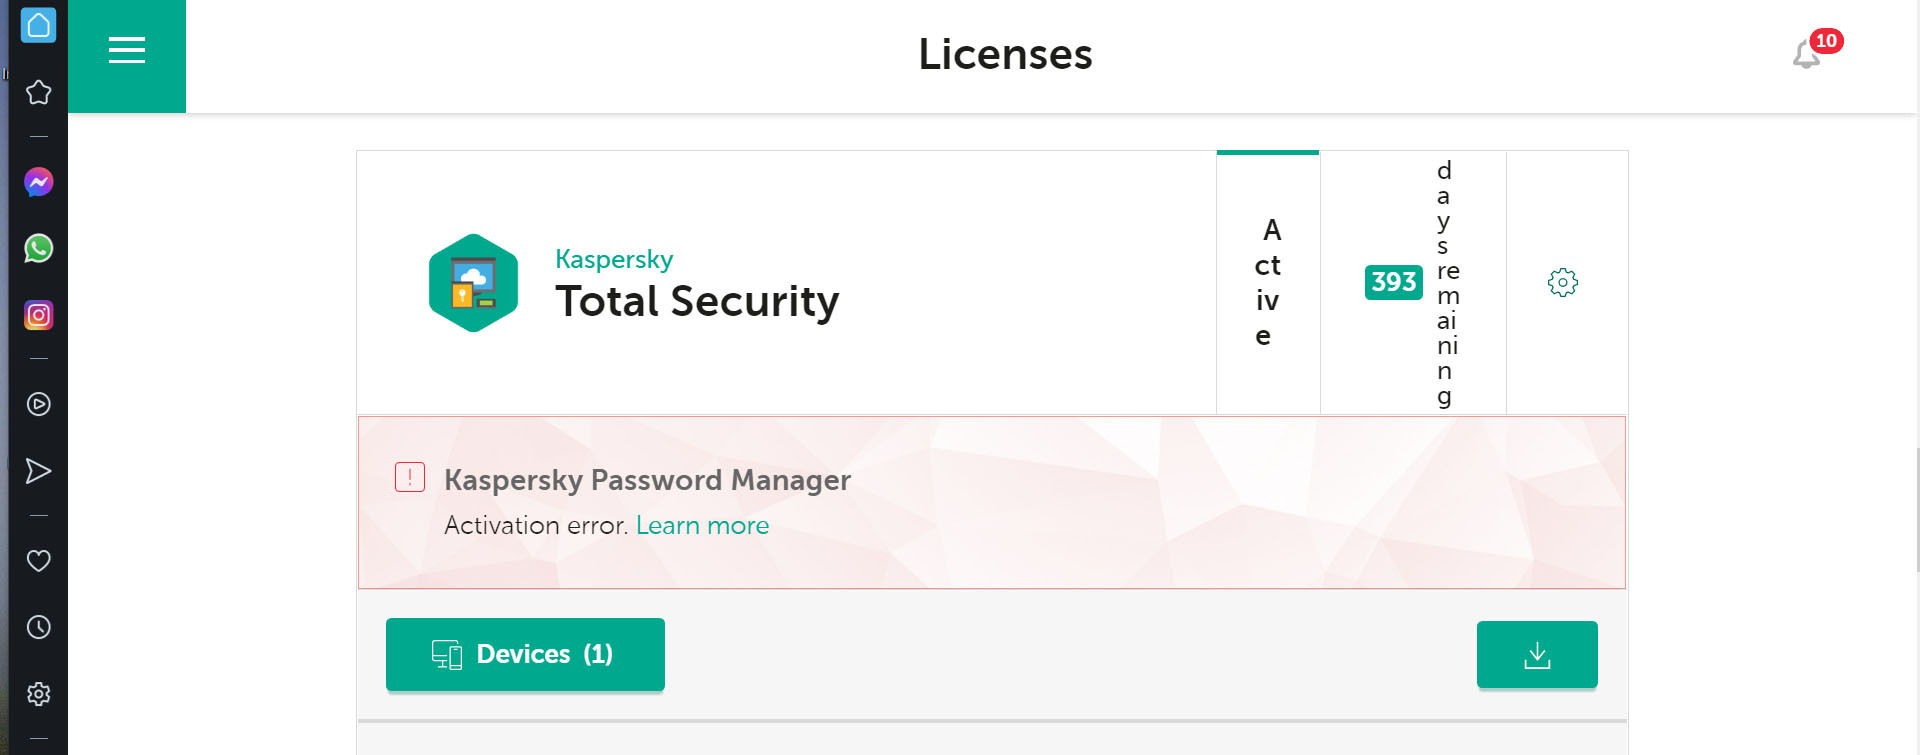The image size is (1920, 755).
Task: Click the Active license status
Action: 1267,283
